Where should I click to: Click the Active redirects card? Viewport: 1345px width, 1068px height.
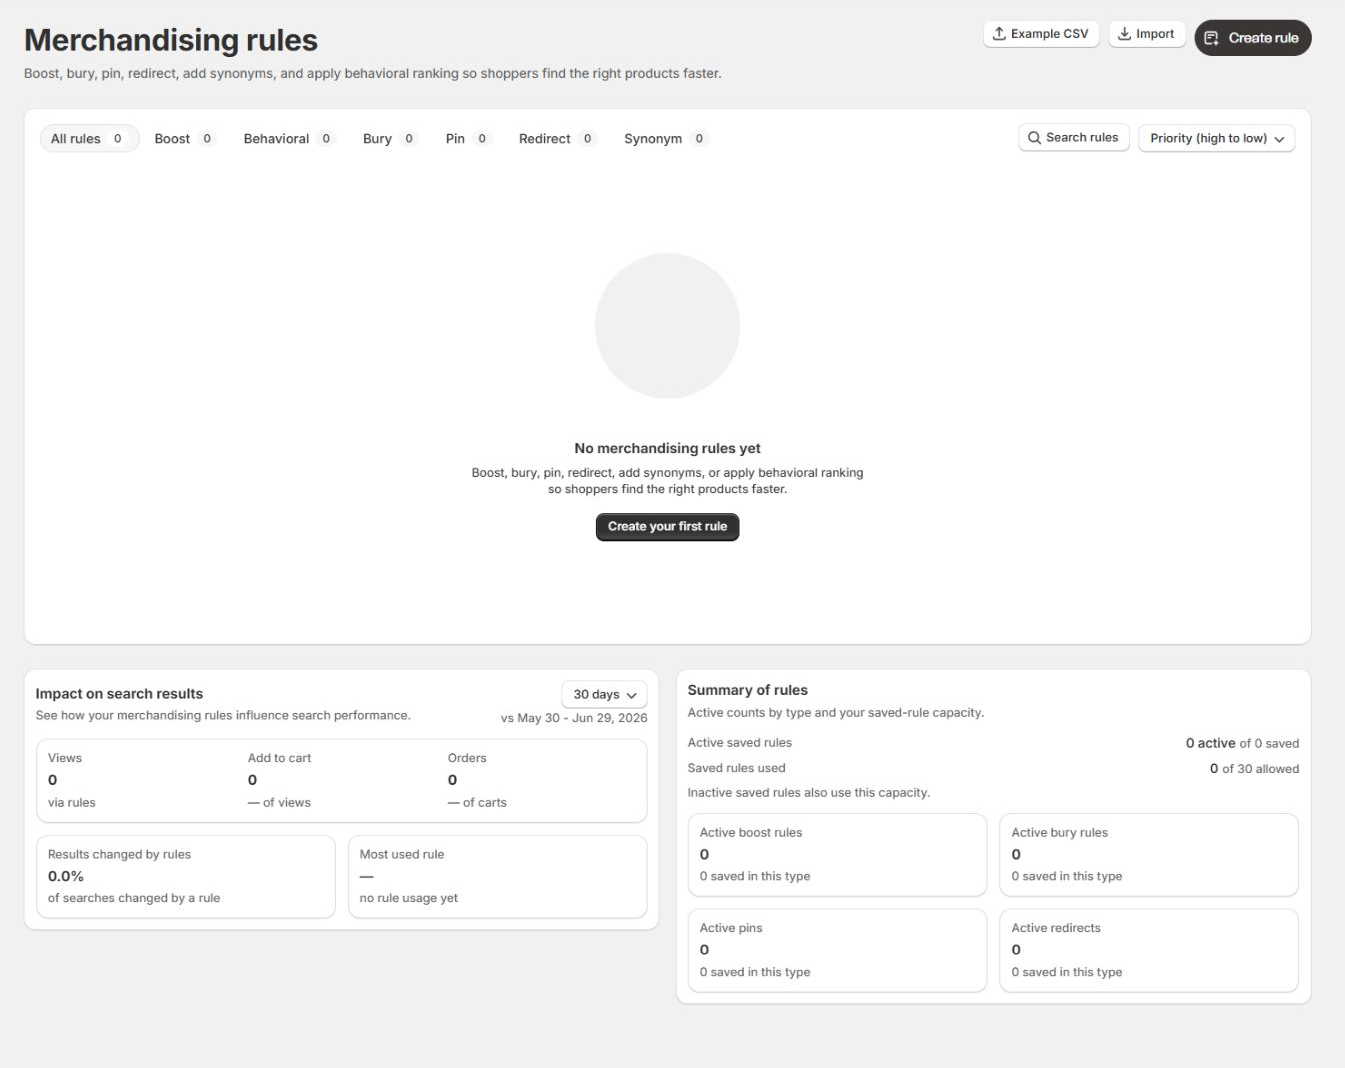pos(1149,950)
